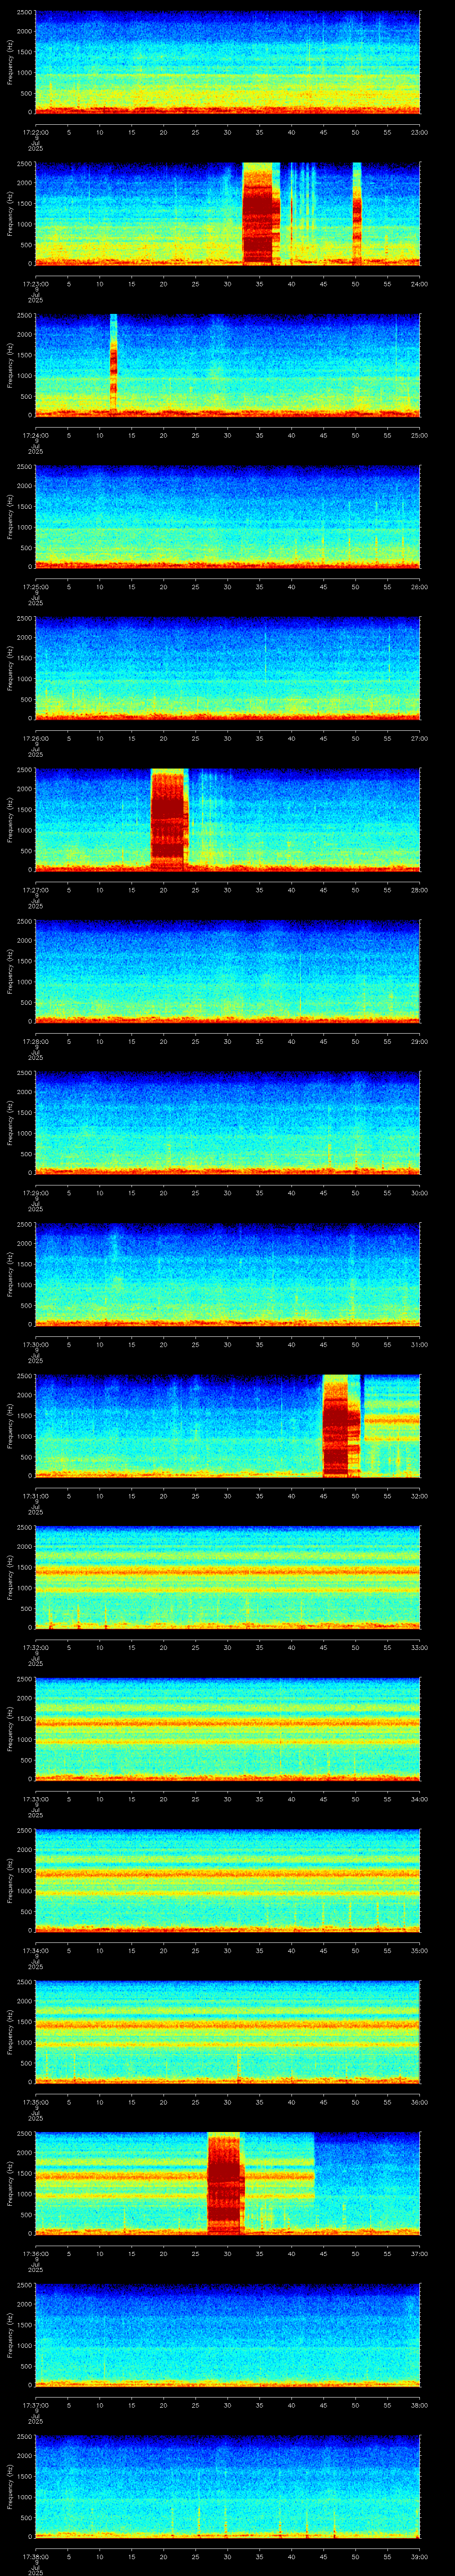Click the 17:33:00 start time label
Image resolution: width=455 pixels, height=2576 pixels.
click(35, 1799)
